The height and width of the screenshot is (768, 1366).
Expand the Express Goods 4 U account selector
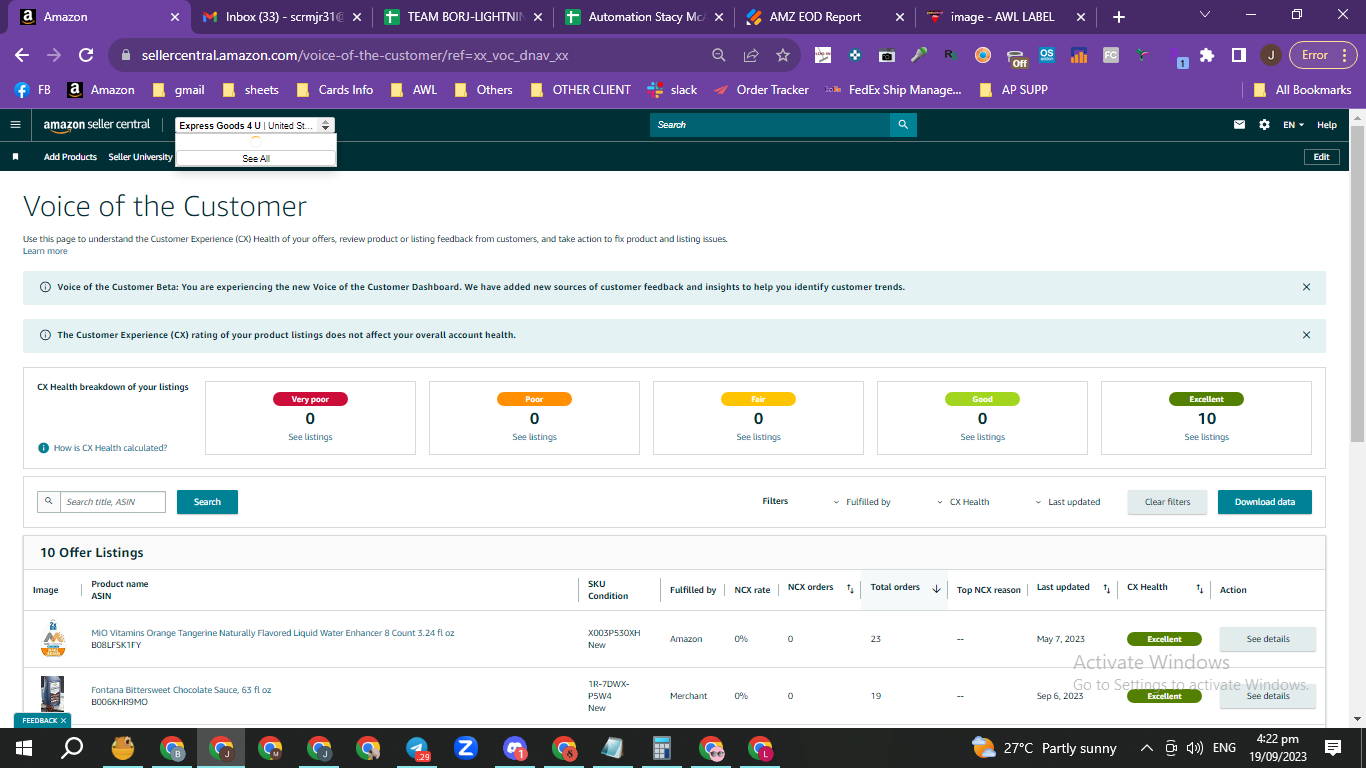pyautogui.click(x=255, y=125)
